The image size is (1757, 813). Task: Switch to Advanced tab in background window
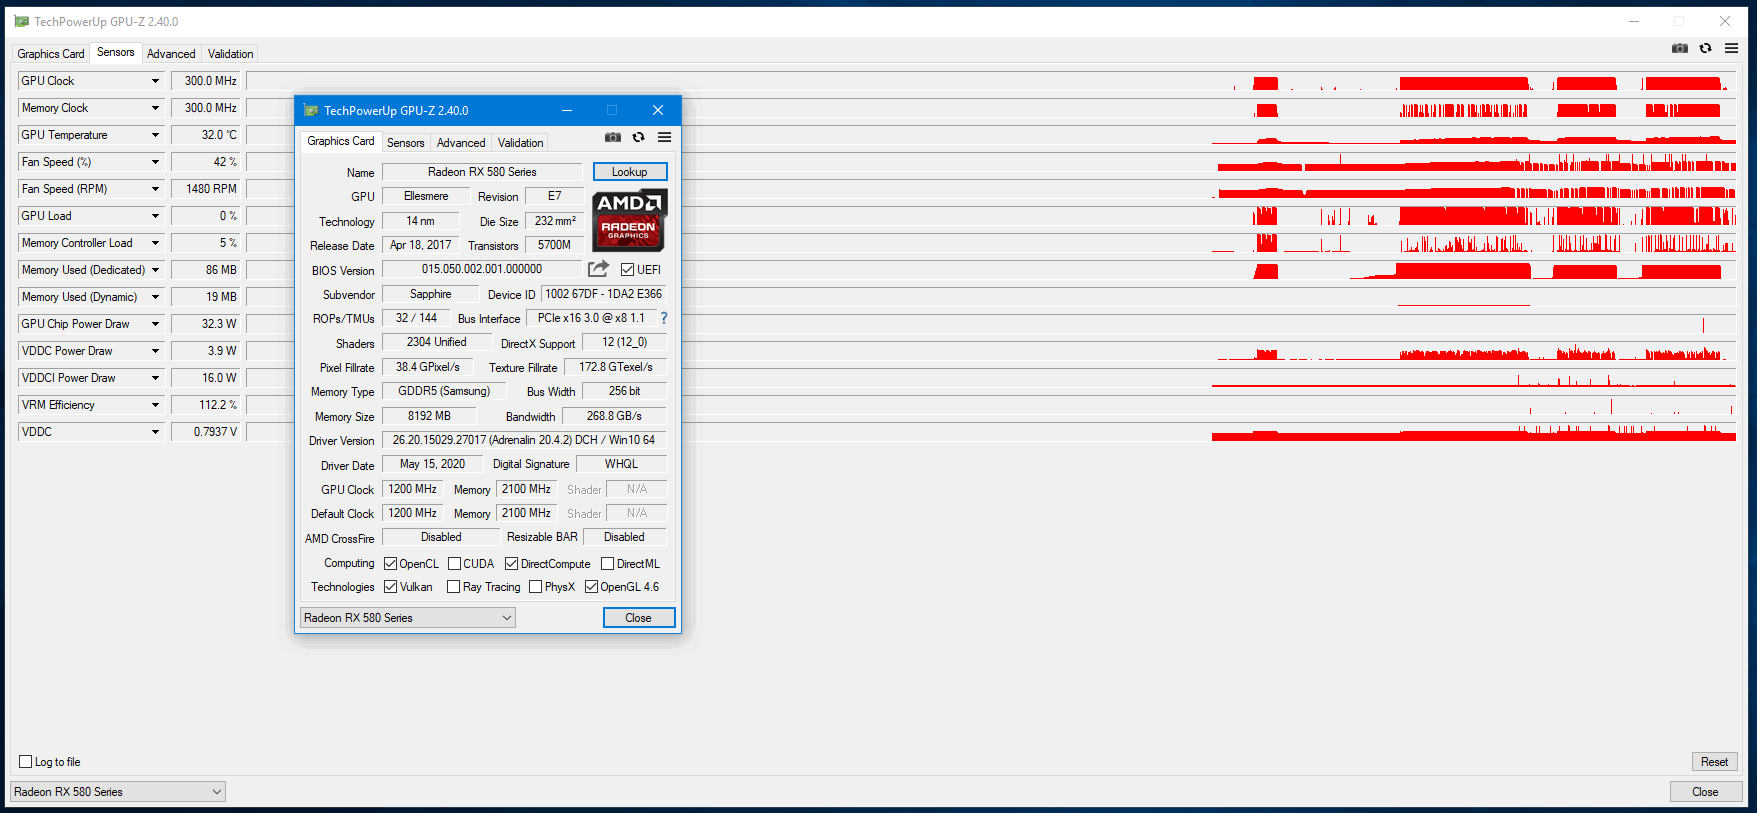[171, 54]
